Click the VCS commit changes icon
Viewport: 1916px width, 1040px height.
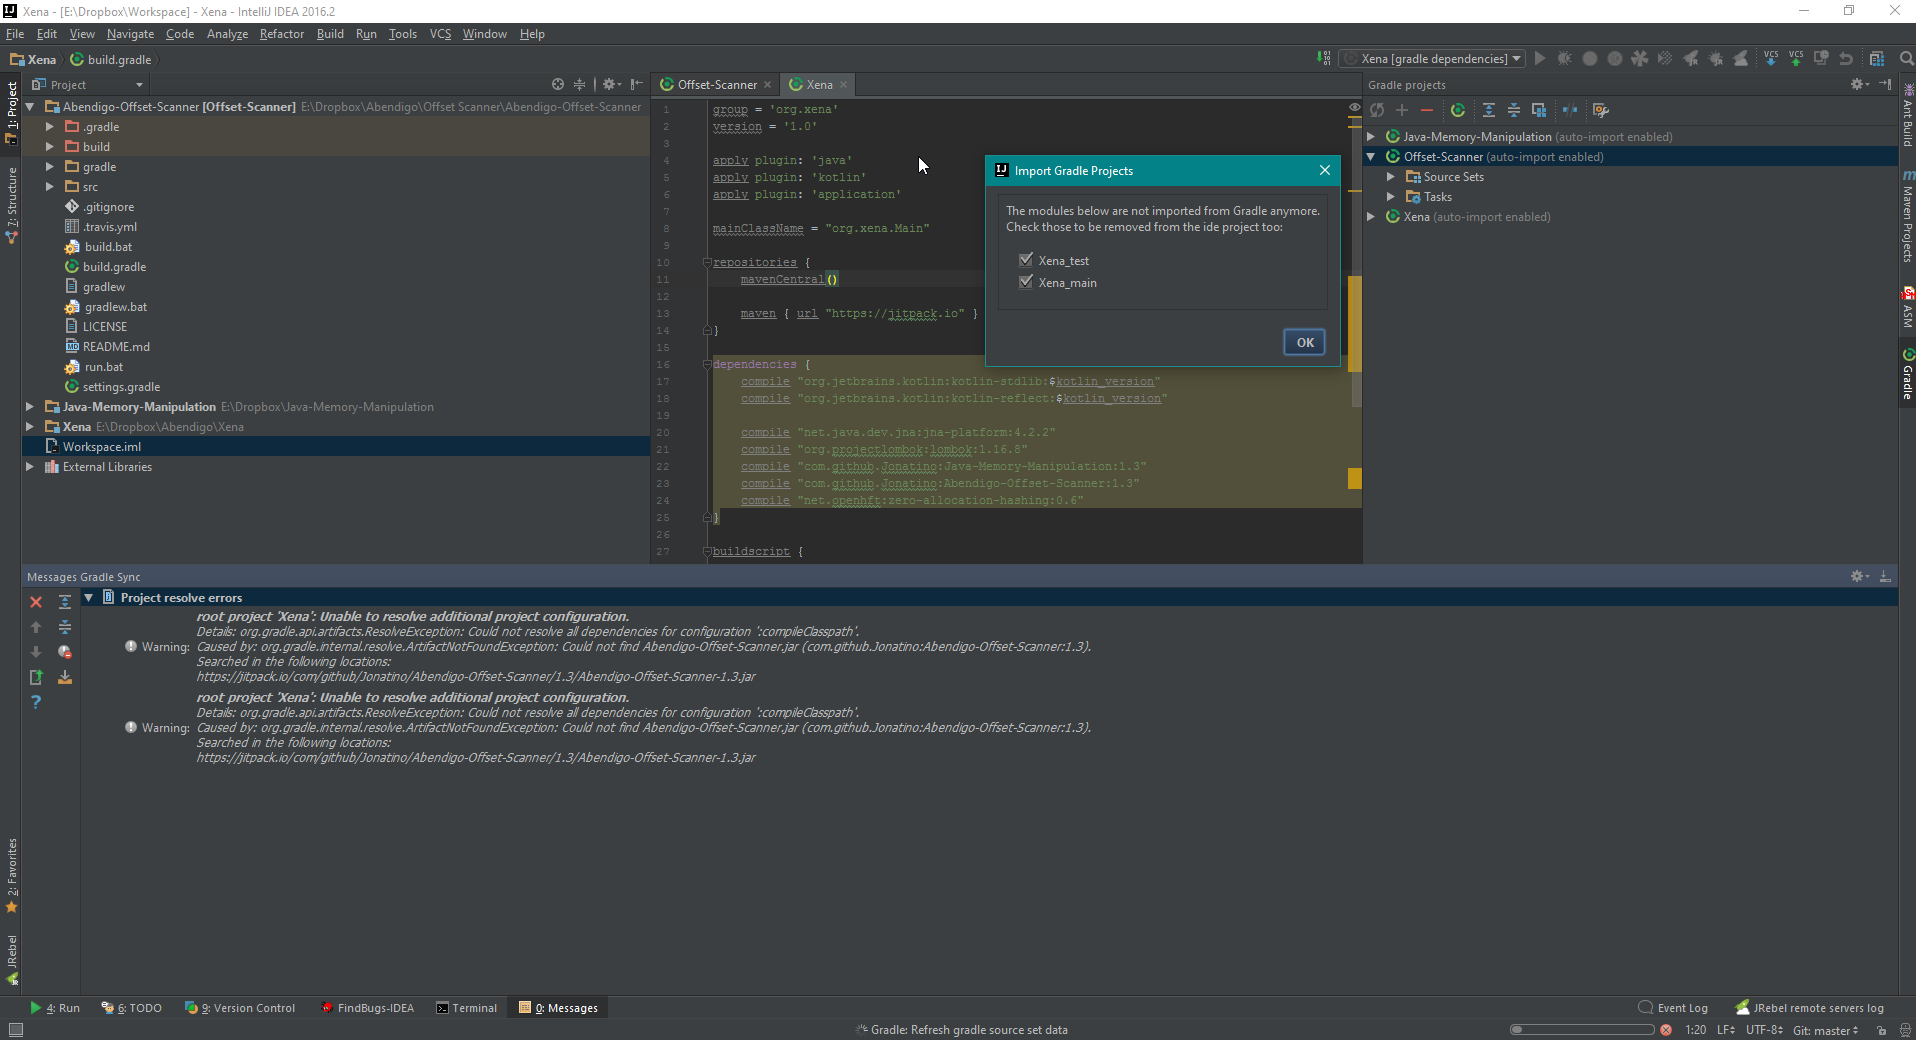(x=1796, y=59)
